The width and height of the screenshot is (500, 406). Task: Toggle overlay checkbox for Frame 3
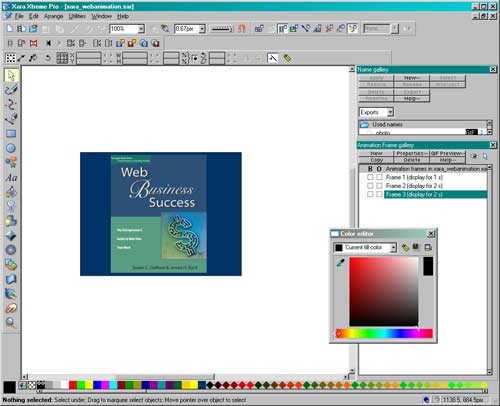click(379, 194)
